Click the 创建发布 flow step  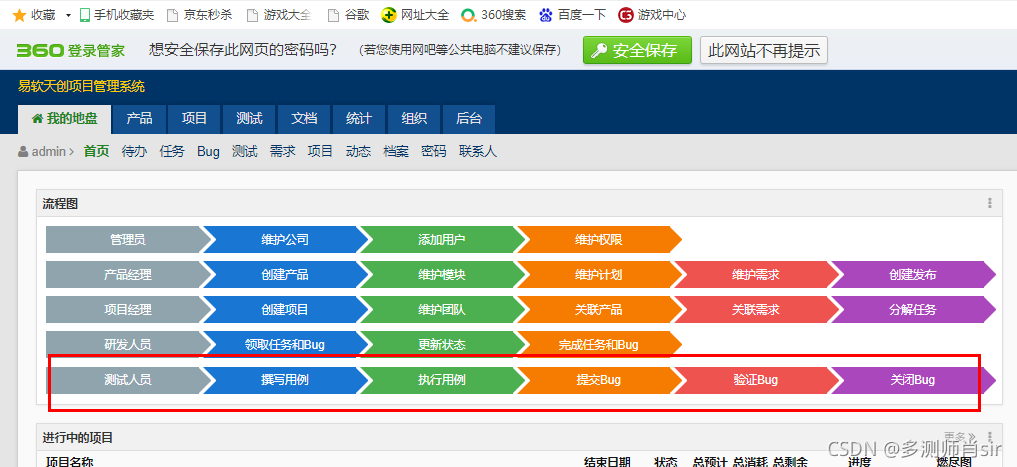913,274
